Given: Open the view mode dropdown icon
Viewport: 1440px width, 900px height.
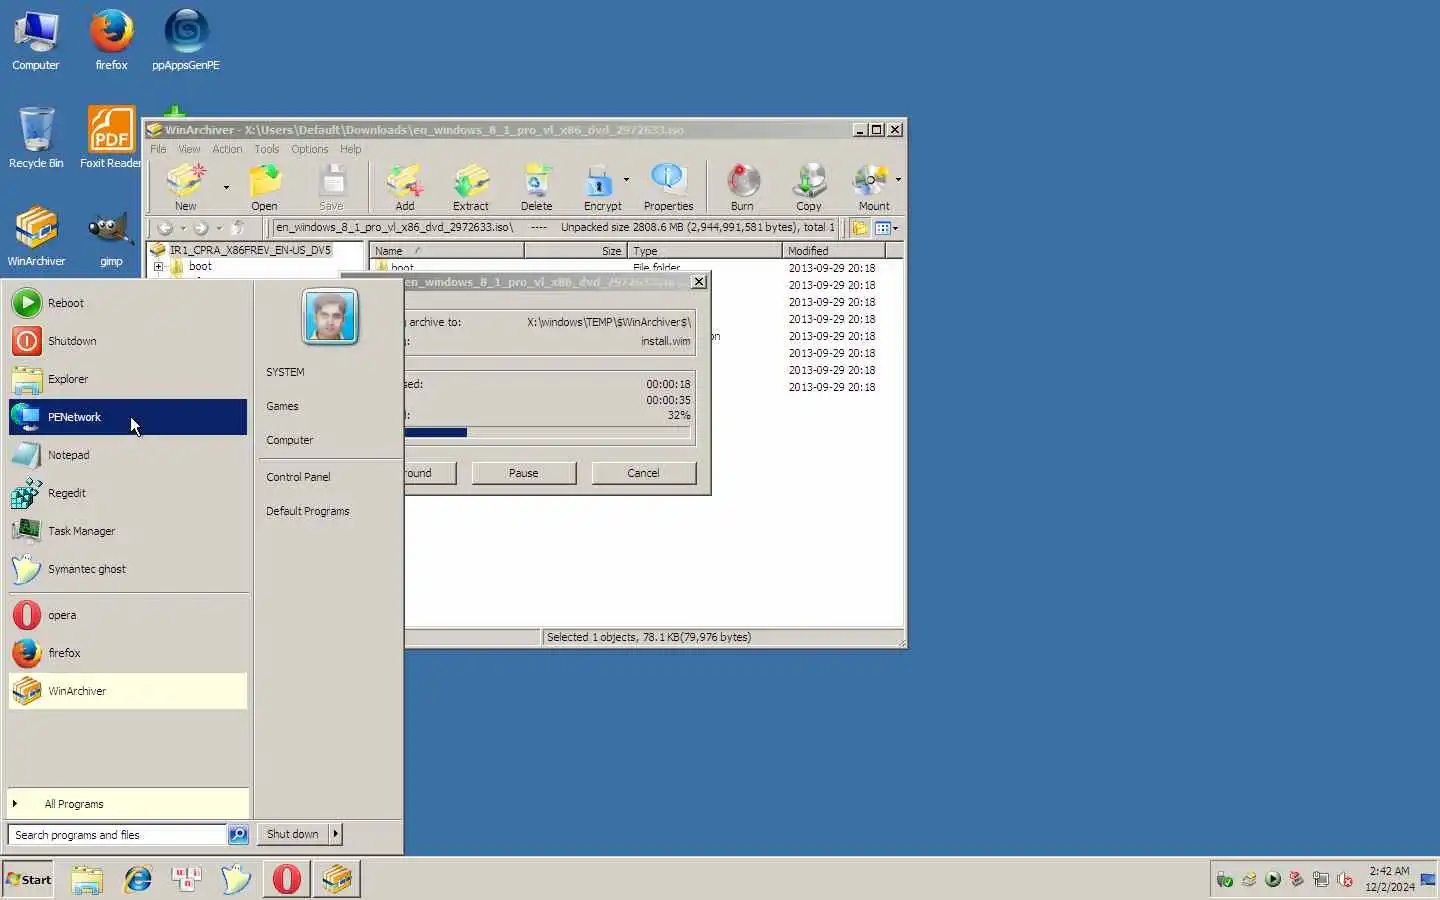Looking at the screenshot, I should 886,228.
